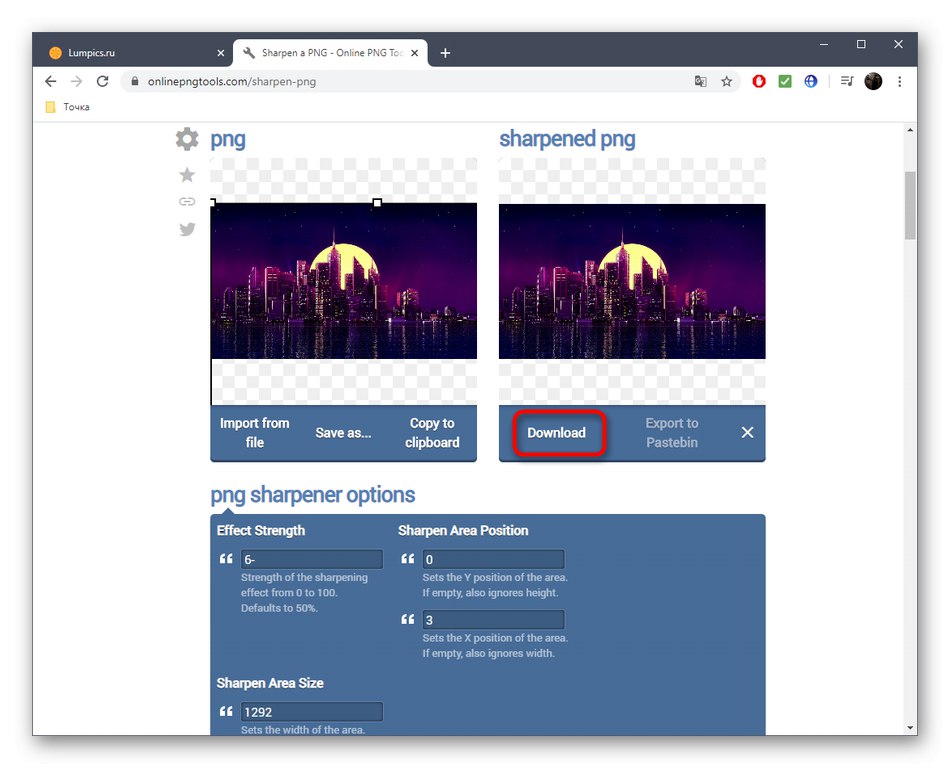Open the Chrome profile avatar menu

tap(872, 81)
